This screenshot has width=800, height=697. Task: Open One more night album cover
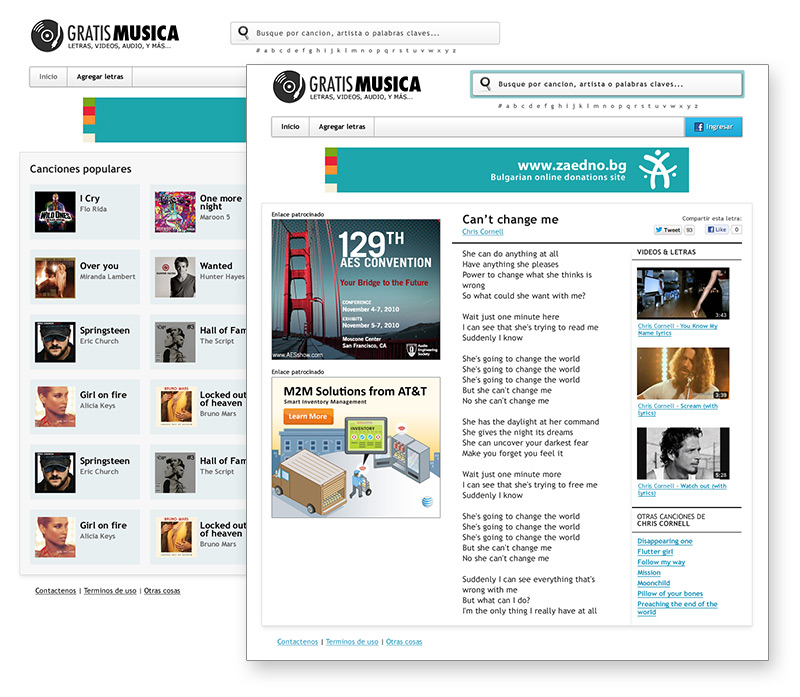pos(175,212)
